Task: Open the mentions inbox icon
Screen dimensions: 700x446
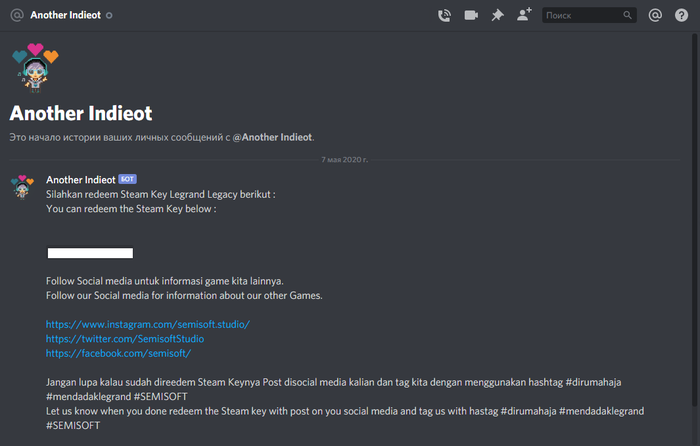Action: [x=655, y=15]
